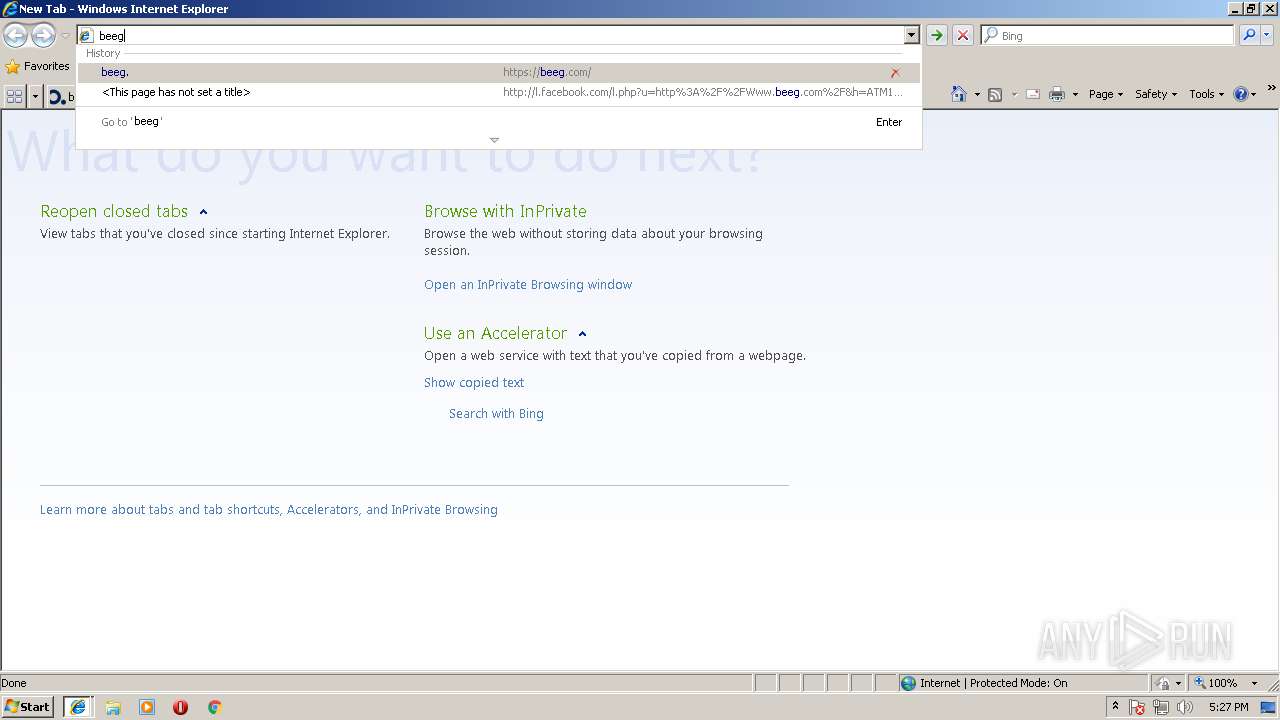Open the security padlock status dropdown
Image resolution: width=1280 pixels, height=720 pixels.
pyautogui.click(x=1169, y=683)
